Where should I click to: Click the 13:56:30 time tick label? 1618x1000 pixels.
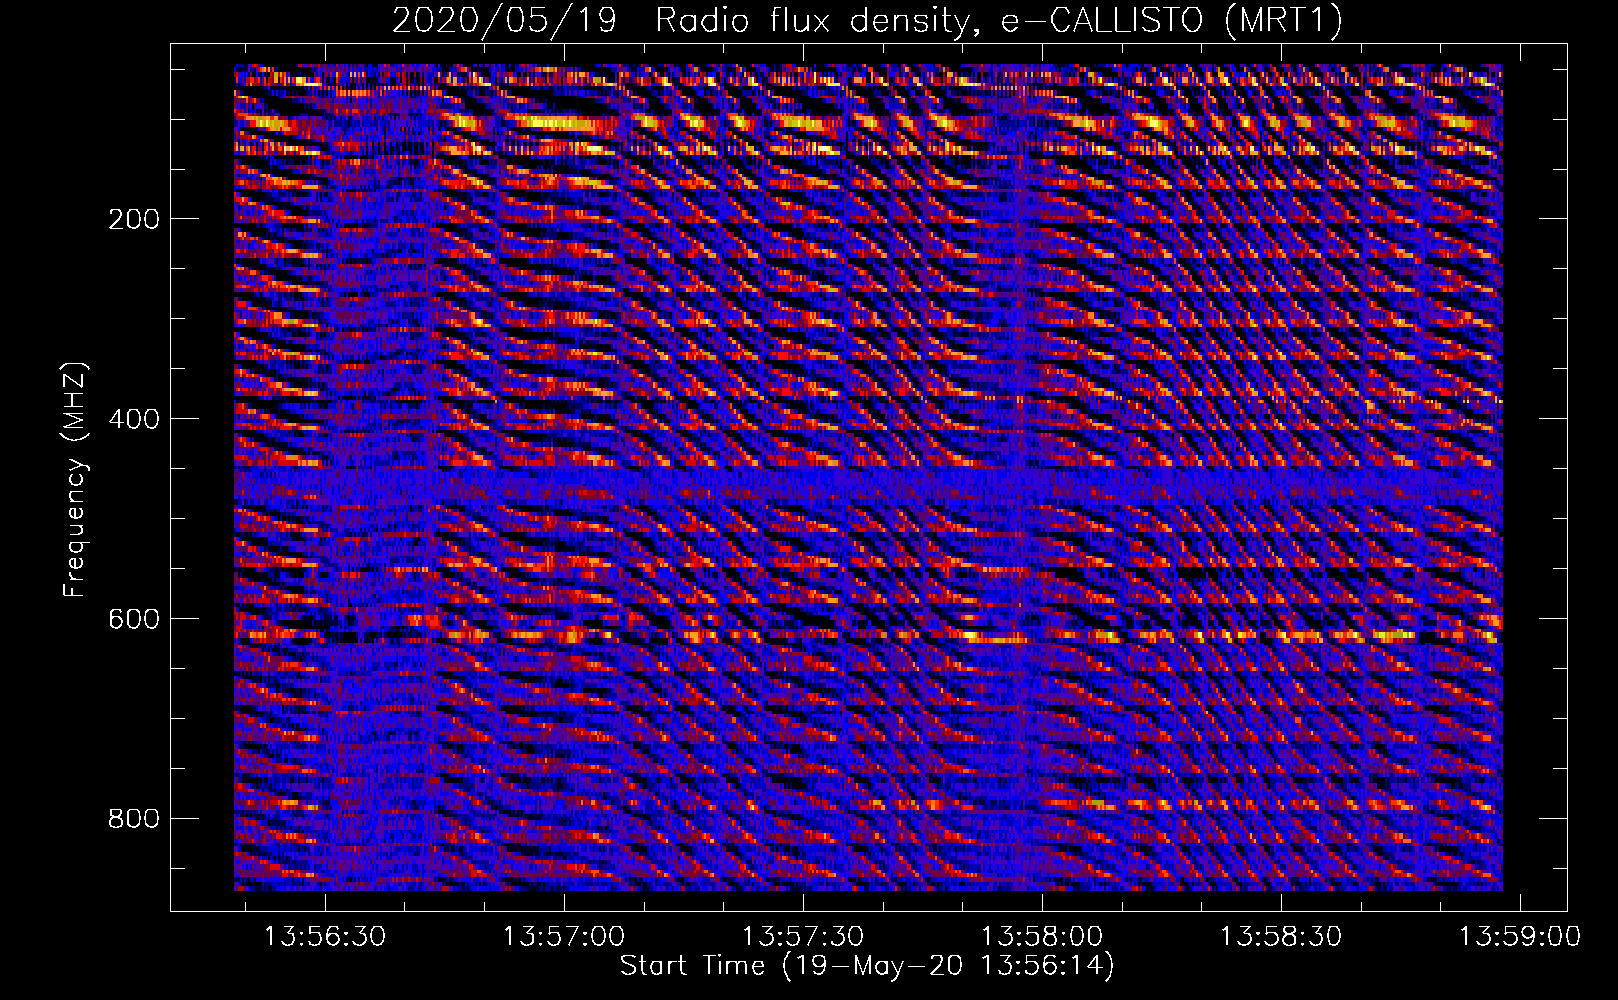tap(325, 937)
